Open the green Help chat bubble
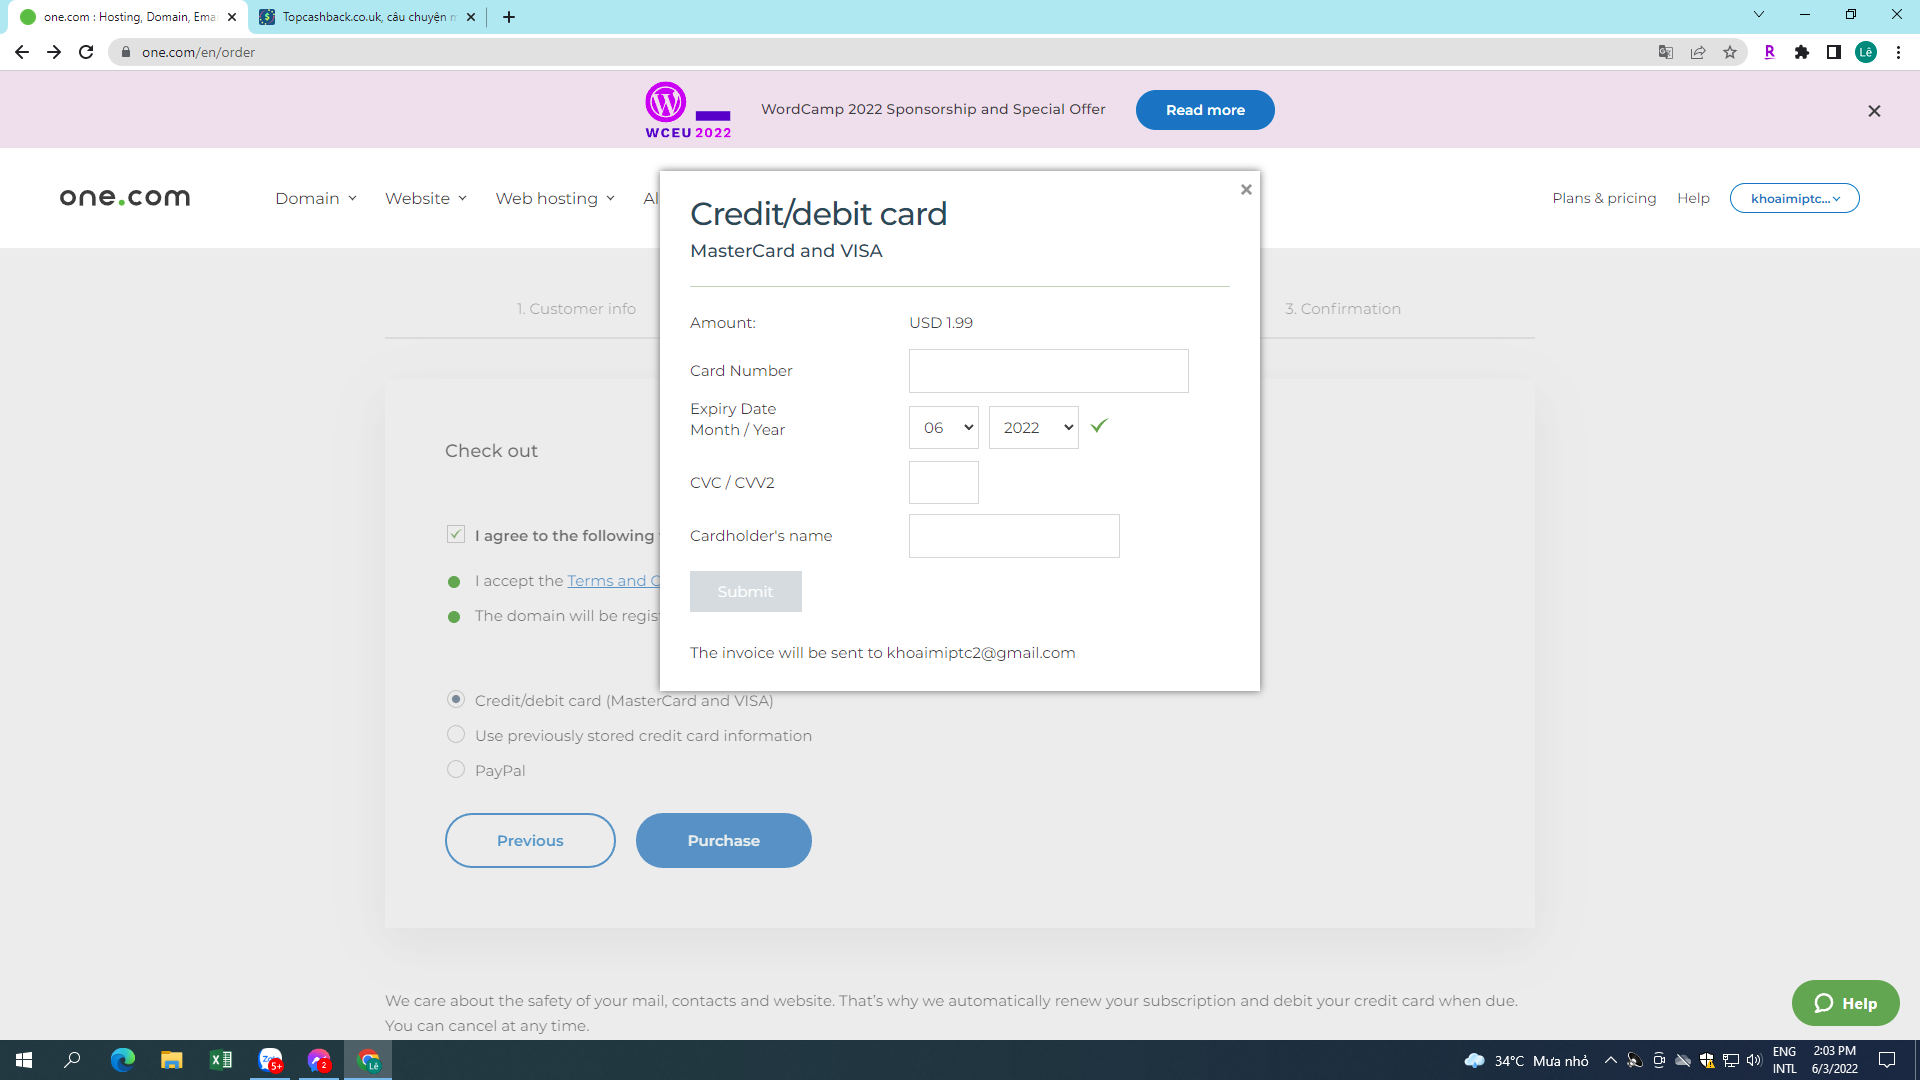 [1845, 1003]
